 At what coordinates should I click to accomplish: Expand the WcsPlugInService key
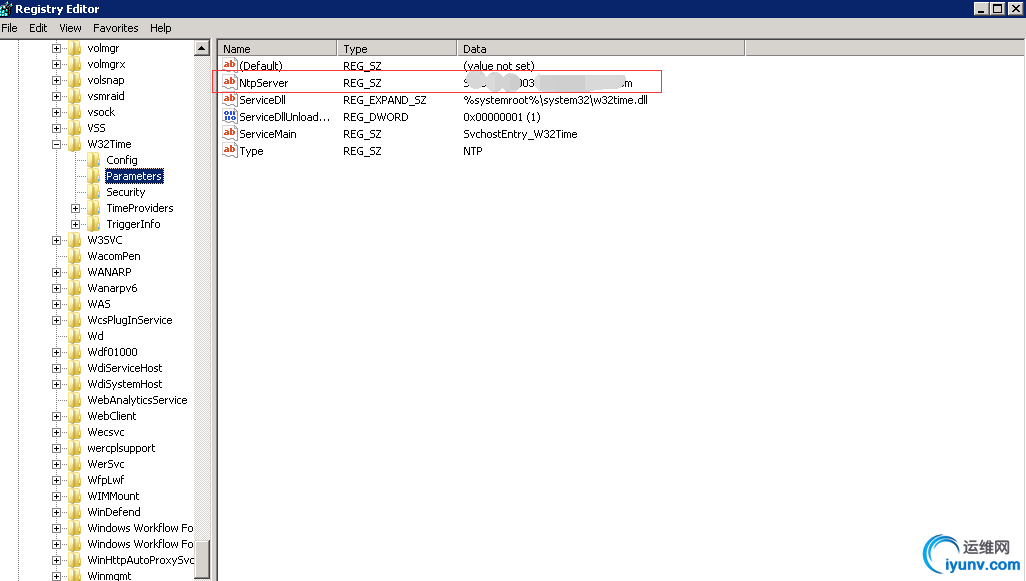coord(56,321)
